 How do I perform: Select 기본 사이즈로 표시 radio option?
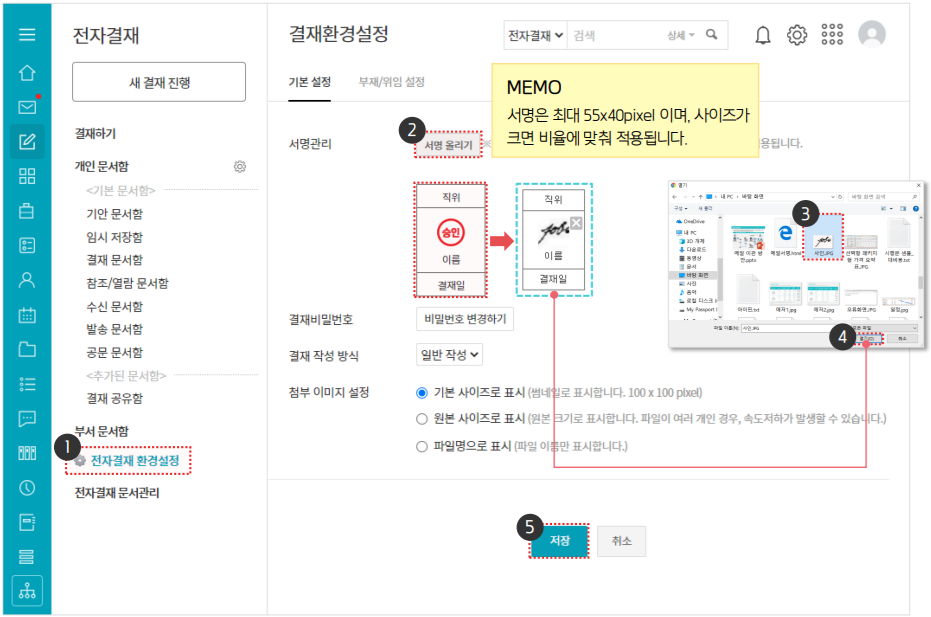422,392
